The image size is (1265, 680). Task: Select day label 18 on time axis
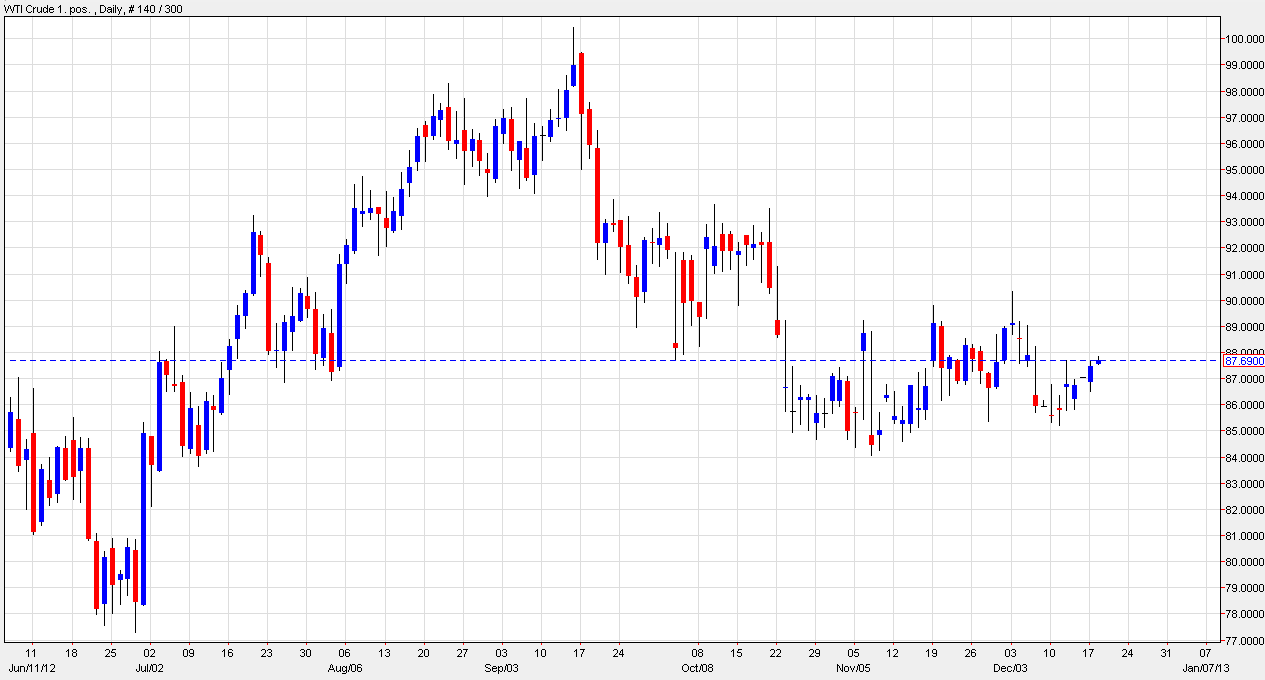(x=71, y=653)
